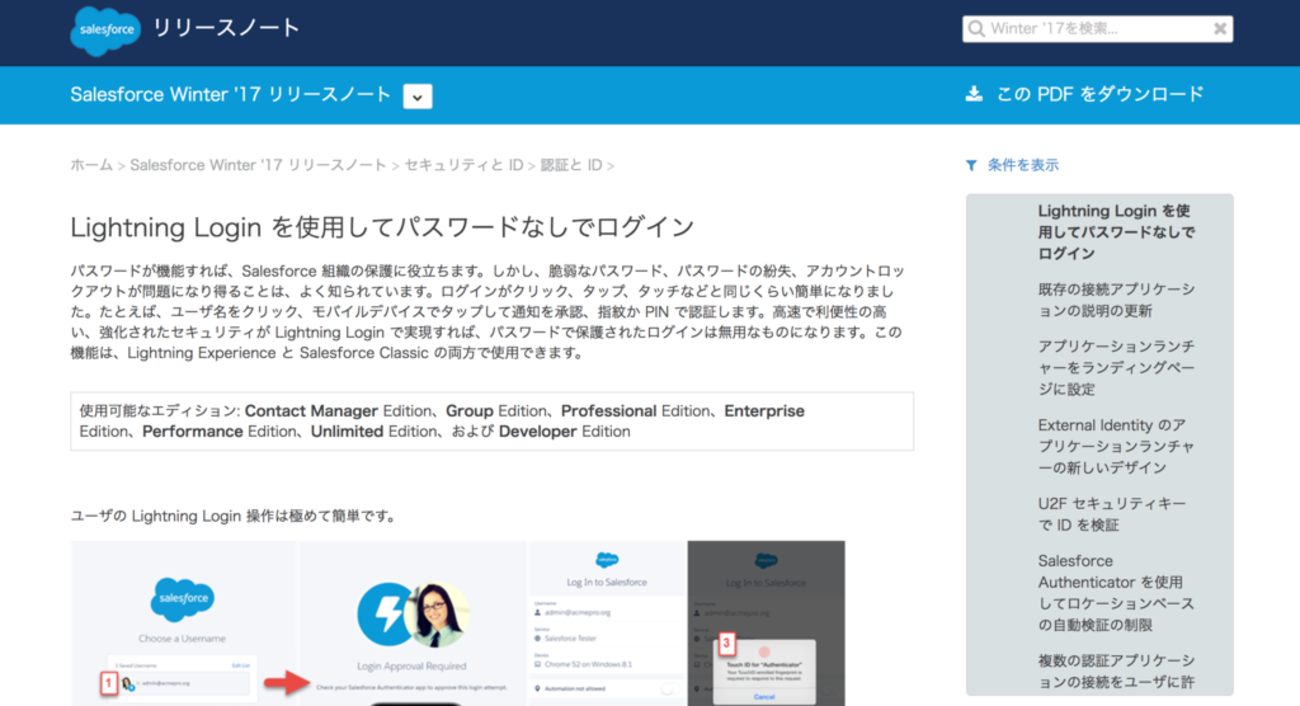Screen dimensions: 1300x706
Task: Click the filter funnel icon
Action: tap(971, 165)
